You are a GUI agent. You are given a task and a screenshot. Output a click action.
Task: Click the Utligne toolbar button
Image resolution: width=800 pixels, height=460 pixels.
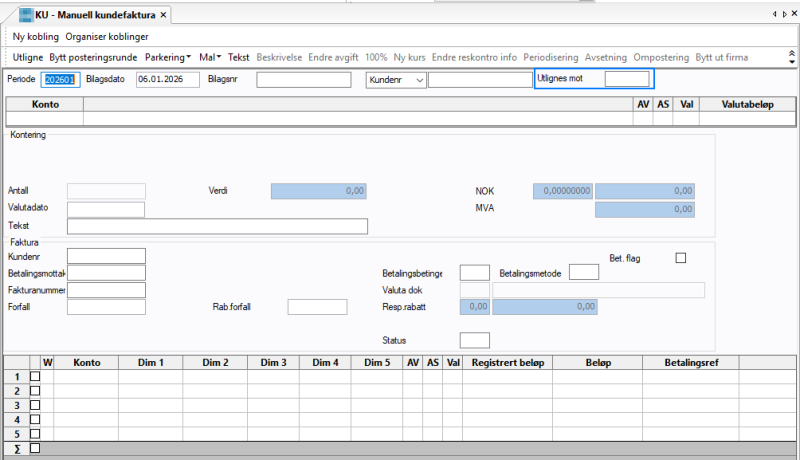tap(28, 57)
